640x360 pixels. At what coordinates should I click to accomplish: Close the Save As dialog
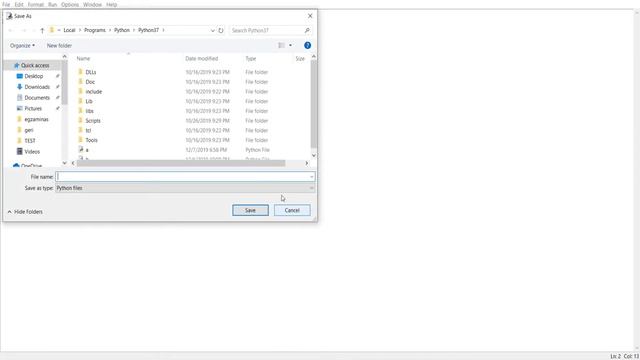(310, 16)
